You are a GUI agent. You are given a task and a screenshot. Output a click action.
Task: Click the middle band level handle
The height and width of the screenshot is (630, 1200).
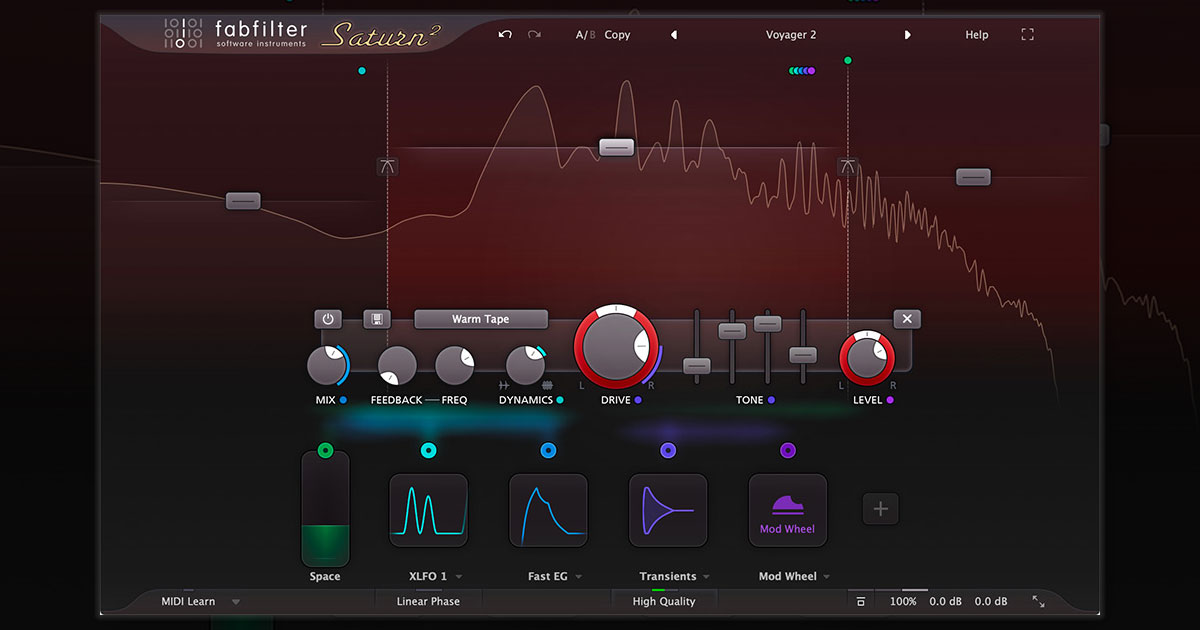pyautogui.click(x=617, y=147)
